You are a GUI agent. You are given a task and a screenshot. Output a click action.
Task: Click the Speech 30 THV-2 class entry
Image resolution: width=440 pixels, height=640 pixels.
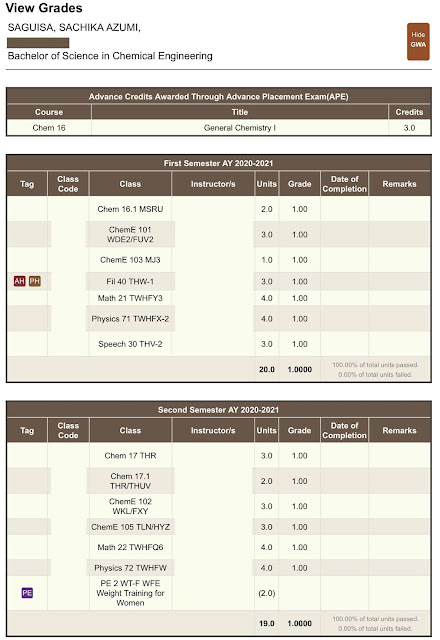(130, 344)
